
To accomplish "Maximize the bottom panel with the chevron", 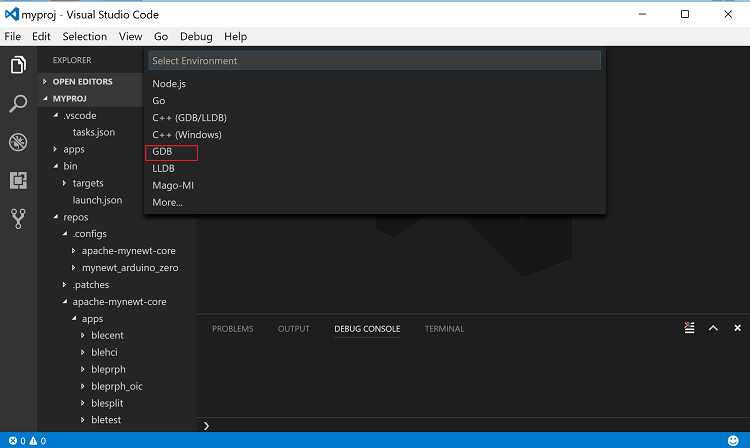I will tap(713, 328).
